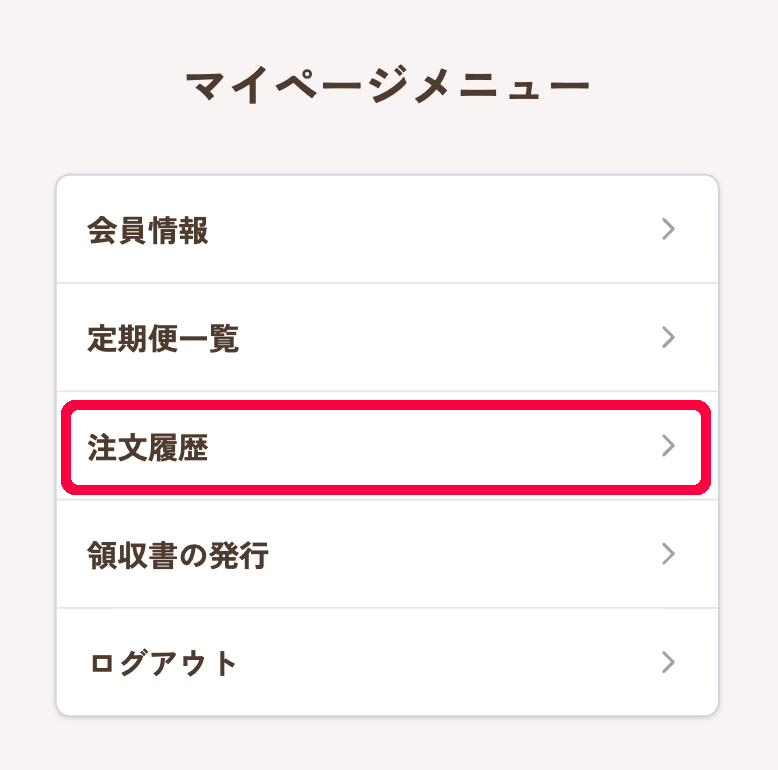Click the ログアウト text label
Screen dimensions: 778x770
tap(163, 663)
